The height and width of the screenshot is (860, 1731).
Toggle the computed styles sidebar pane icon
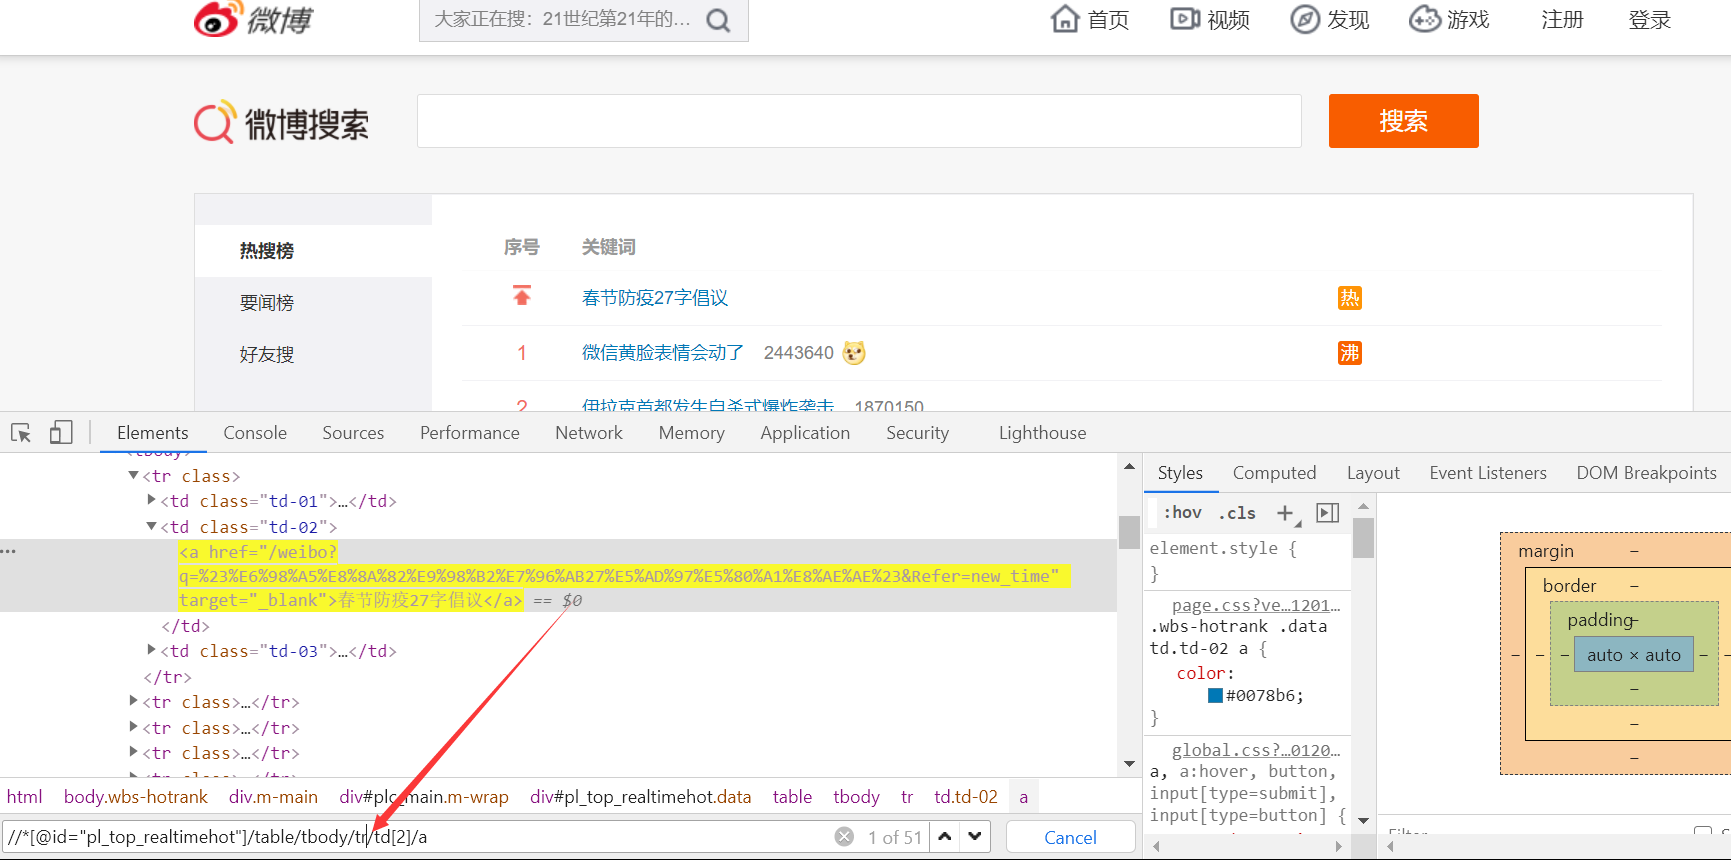coord(1328,513)
